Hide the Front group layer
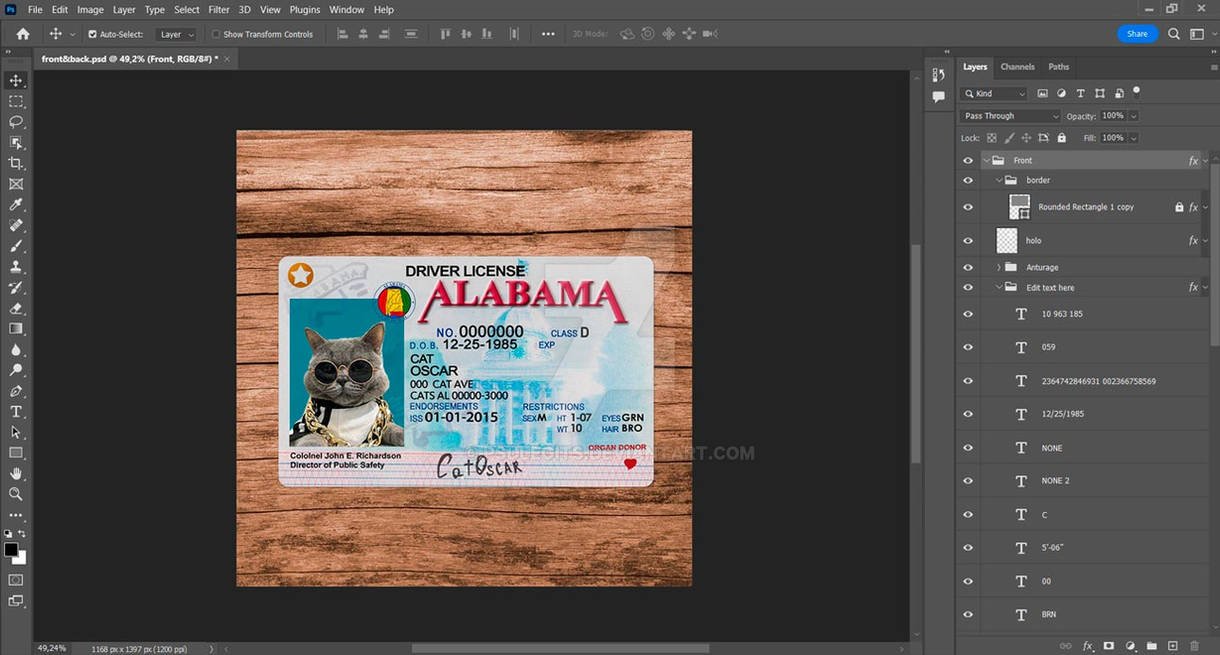 pyautogui.click(x=967, y=160)
